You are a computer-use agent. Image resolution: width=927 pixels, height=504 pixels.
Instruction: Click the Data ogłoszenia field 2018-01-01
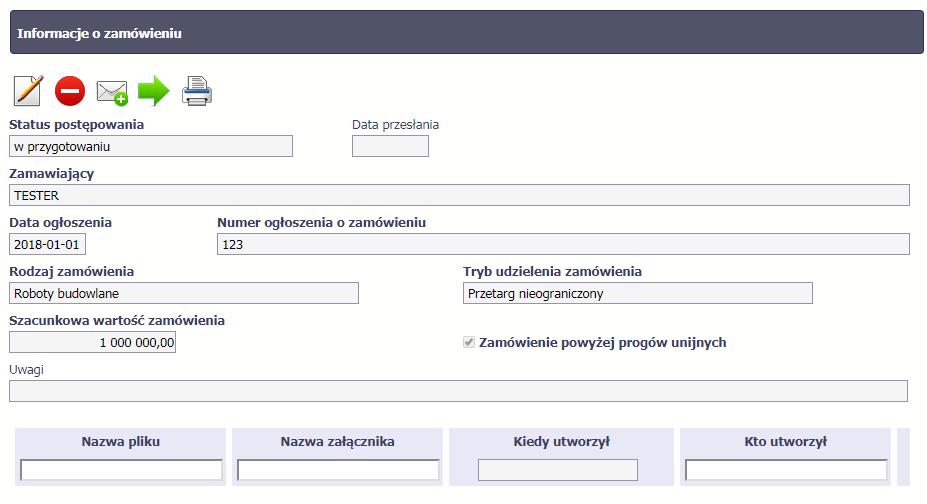47,244
